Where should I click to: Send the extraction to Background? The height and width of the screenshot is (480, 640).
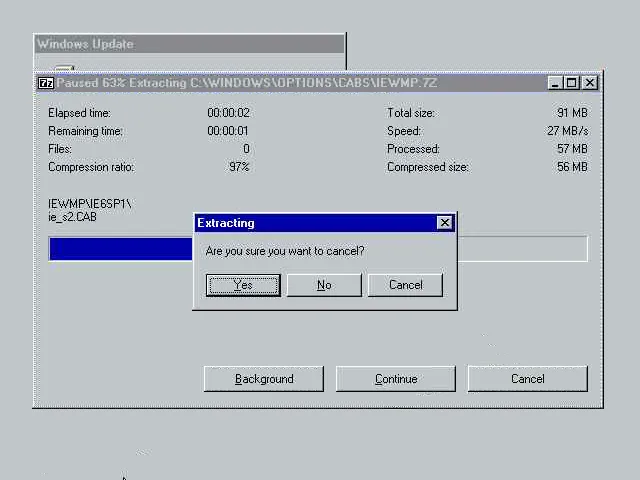click(x=264, y=379)
